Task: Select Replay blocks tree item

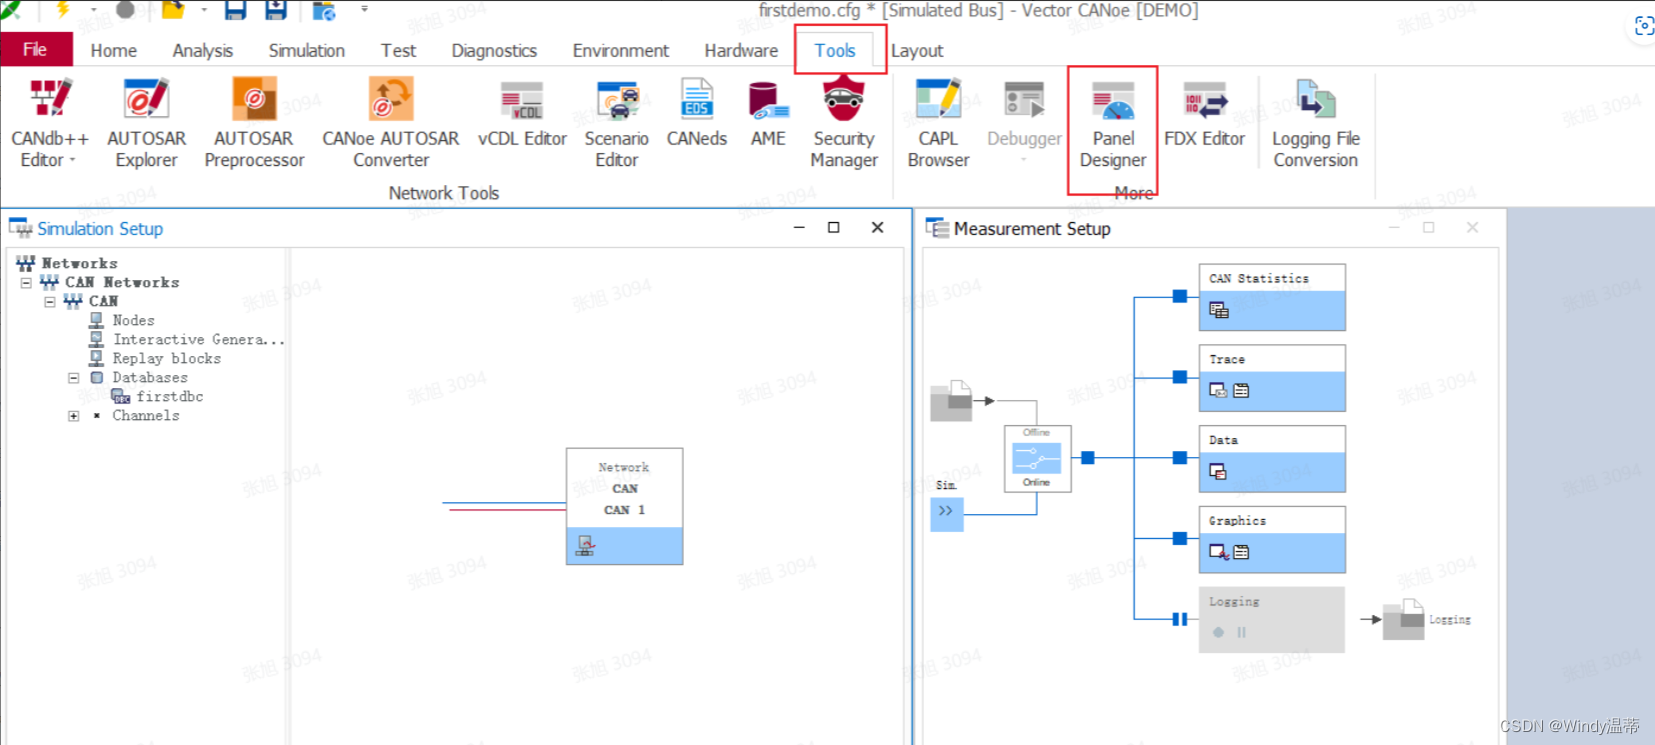Action: 166,359
